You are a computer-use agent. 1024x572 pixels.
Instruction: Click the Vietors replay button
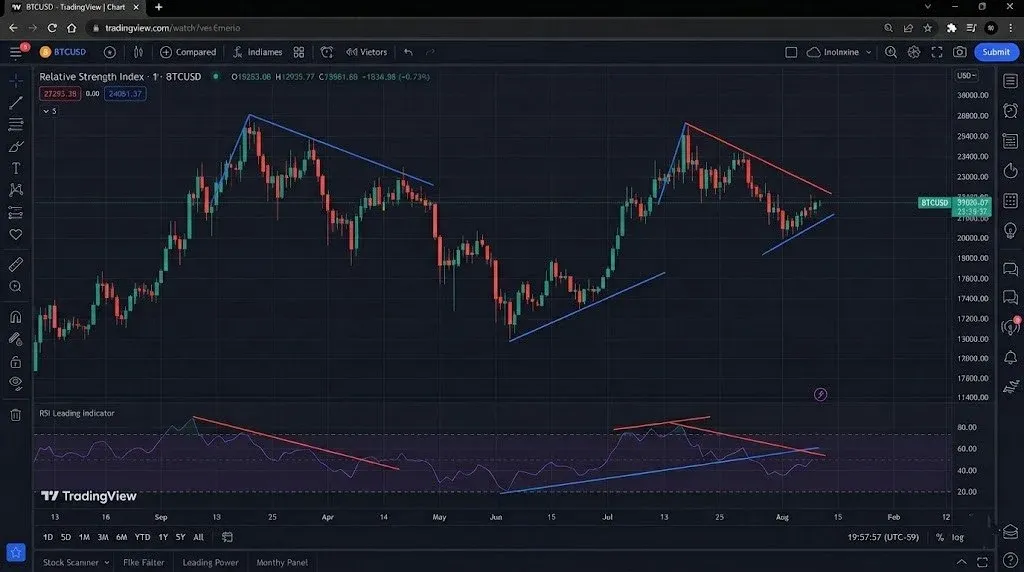click(x=366, y=52)
